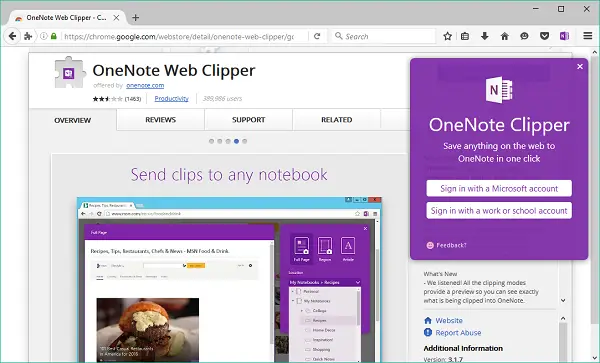Screen dimensions: 600x363
Task: Select the last carousel dot
Action: [245, 141]
